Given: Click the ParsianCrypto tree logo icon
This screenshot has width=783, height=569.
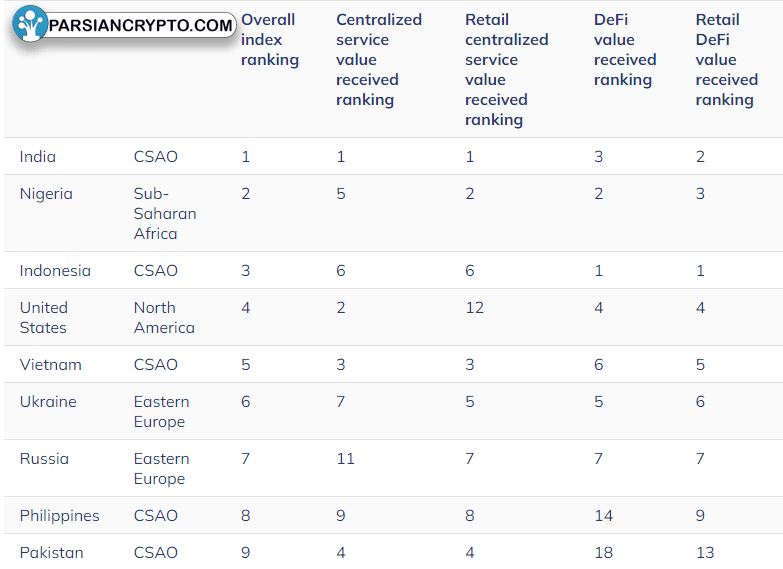Looking at the screenshot, I should tap(30, 23).
